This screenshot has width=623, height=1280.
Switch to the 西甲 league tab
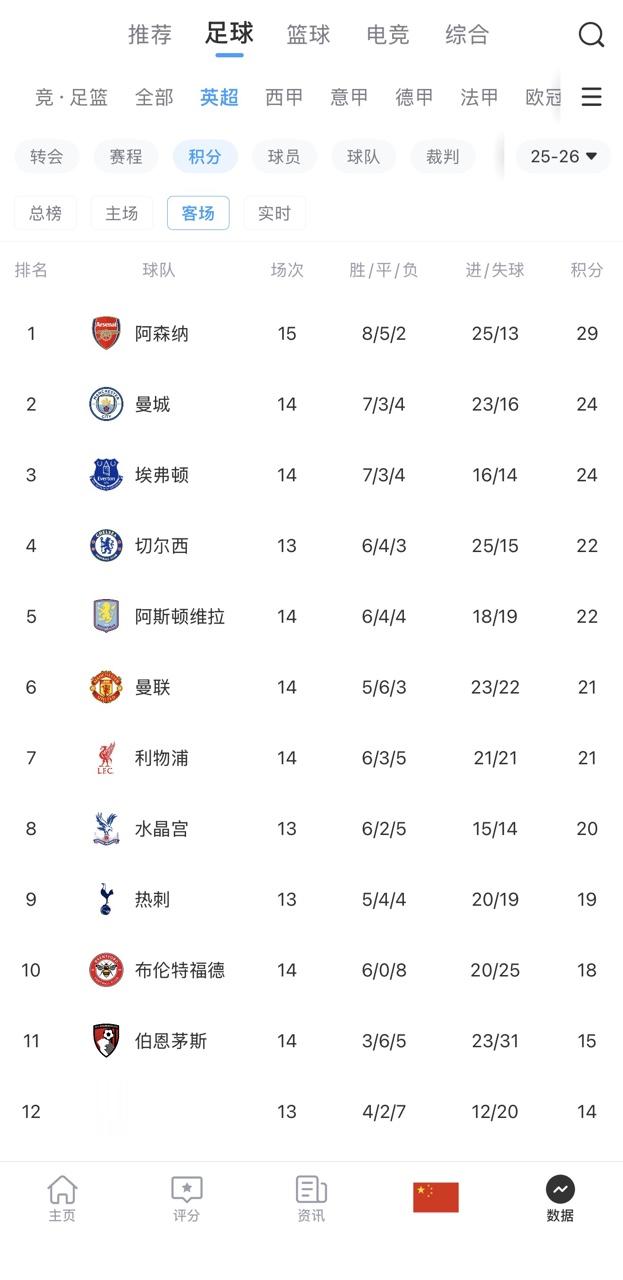click(284, 97)
